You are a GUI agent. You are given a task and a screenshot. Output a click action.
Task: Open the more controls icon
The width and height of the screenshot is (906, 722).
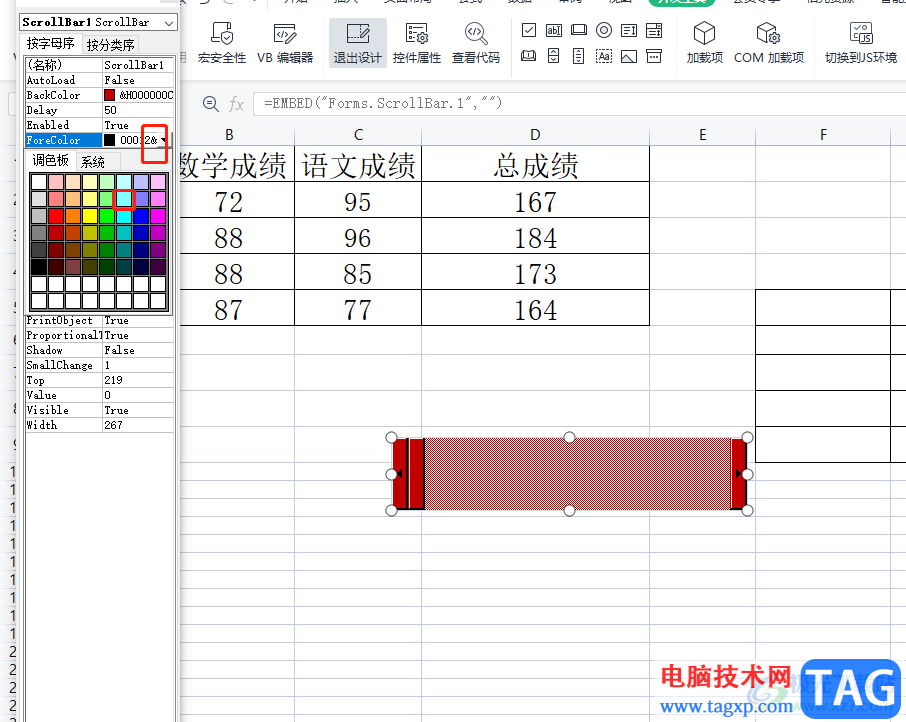click(x=654, y=56)
